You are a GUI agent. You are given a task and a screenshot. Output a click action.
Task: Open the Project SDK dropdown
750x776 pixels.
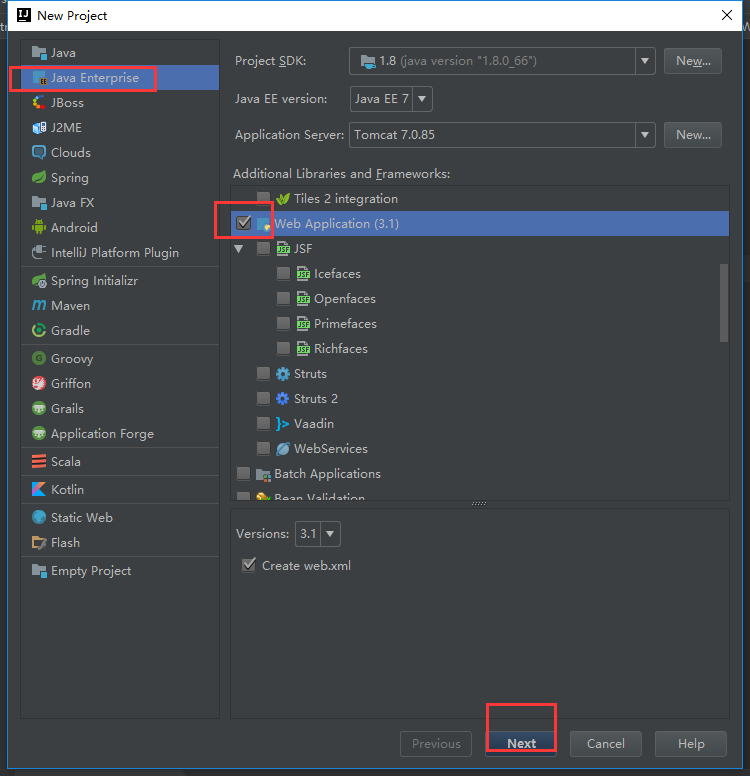coord(645,61)
